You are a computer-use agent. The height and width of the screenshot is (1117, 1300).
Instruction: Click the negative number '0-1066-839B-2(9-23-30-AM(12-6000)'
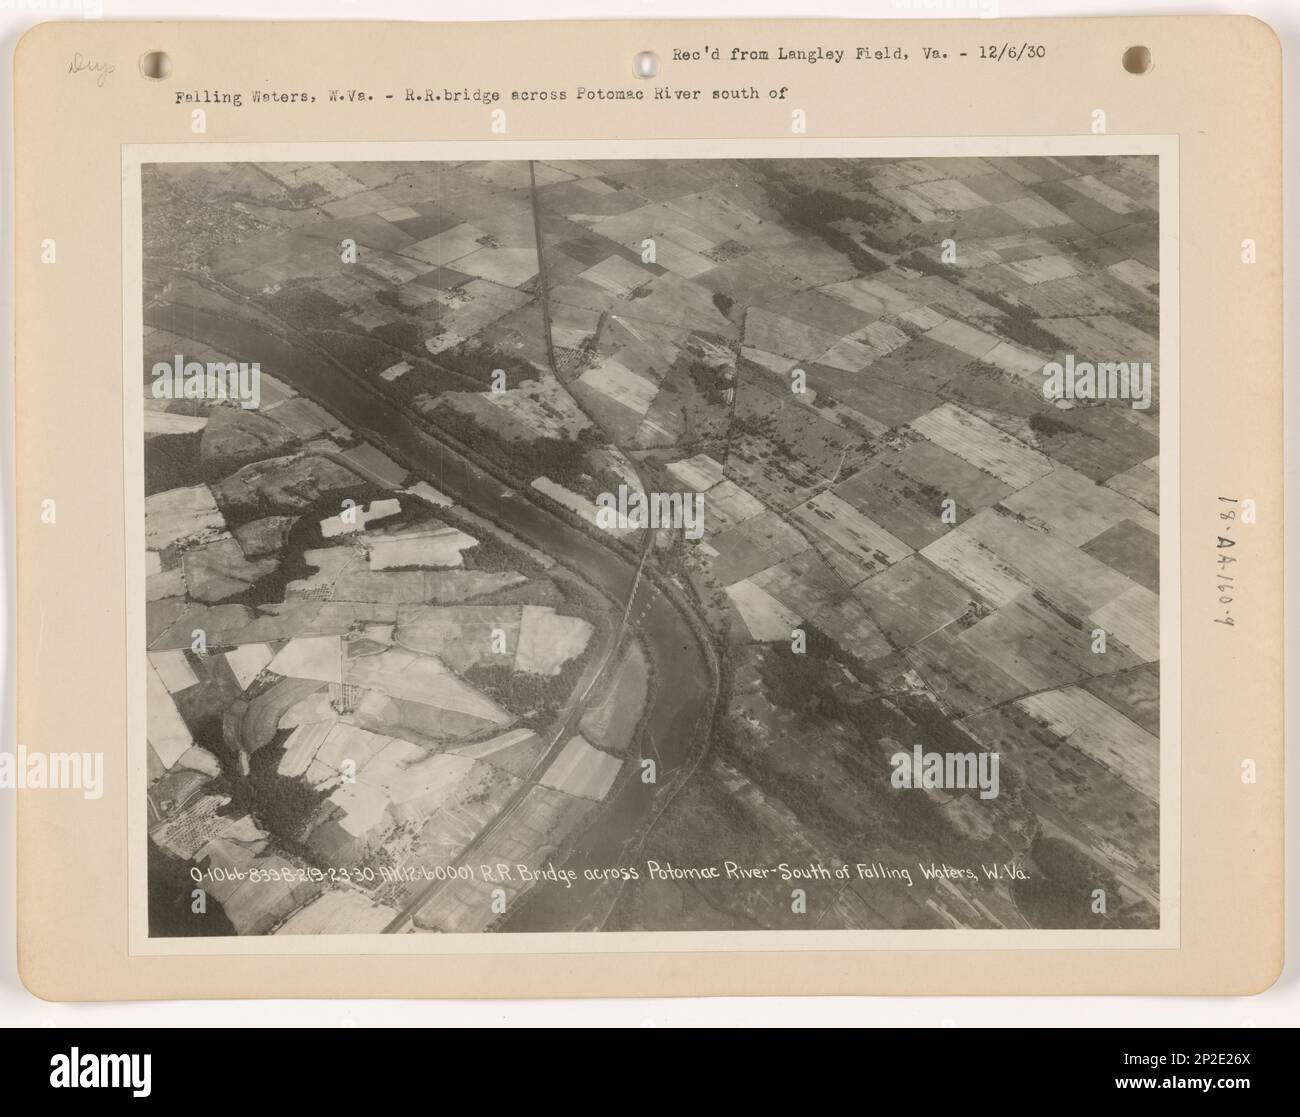(x=334, y=873)
